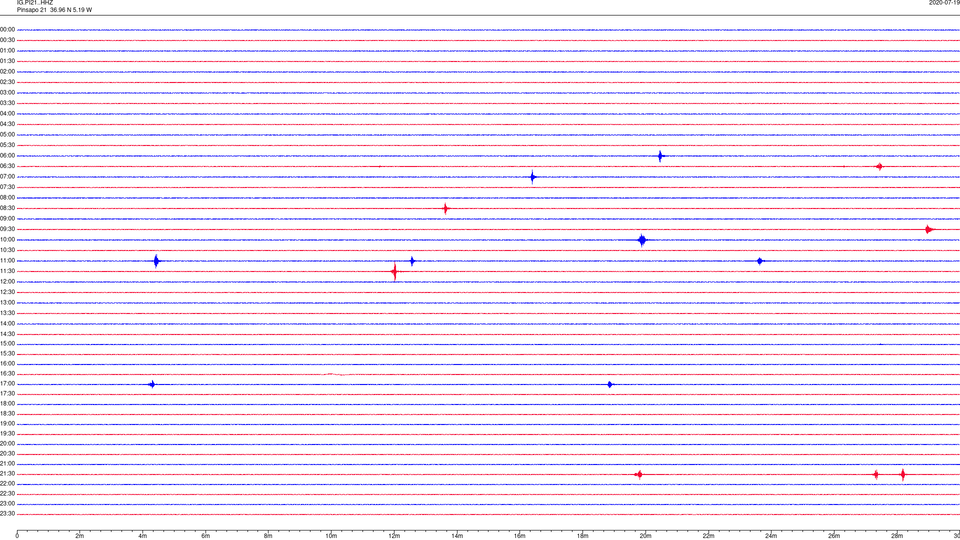Click the 6m label on the time axis
The width and height of the screenshot is (960, 540).
(x=206, y=536)
